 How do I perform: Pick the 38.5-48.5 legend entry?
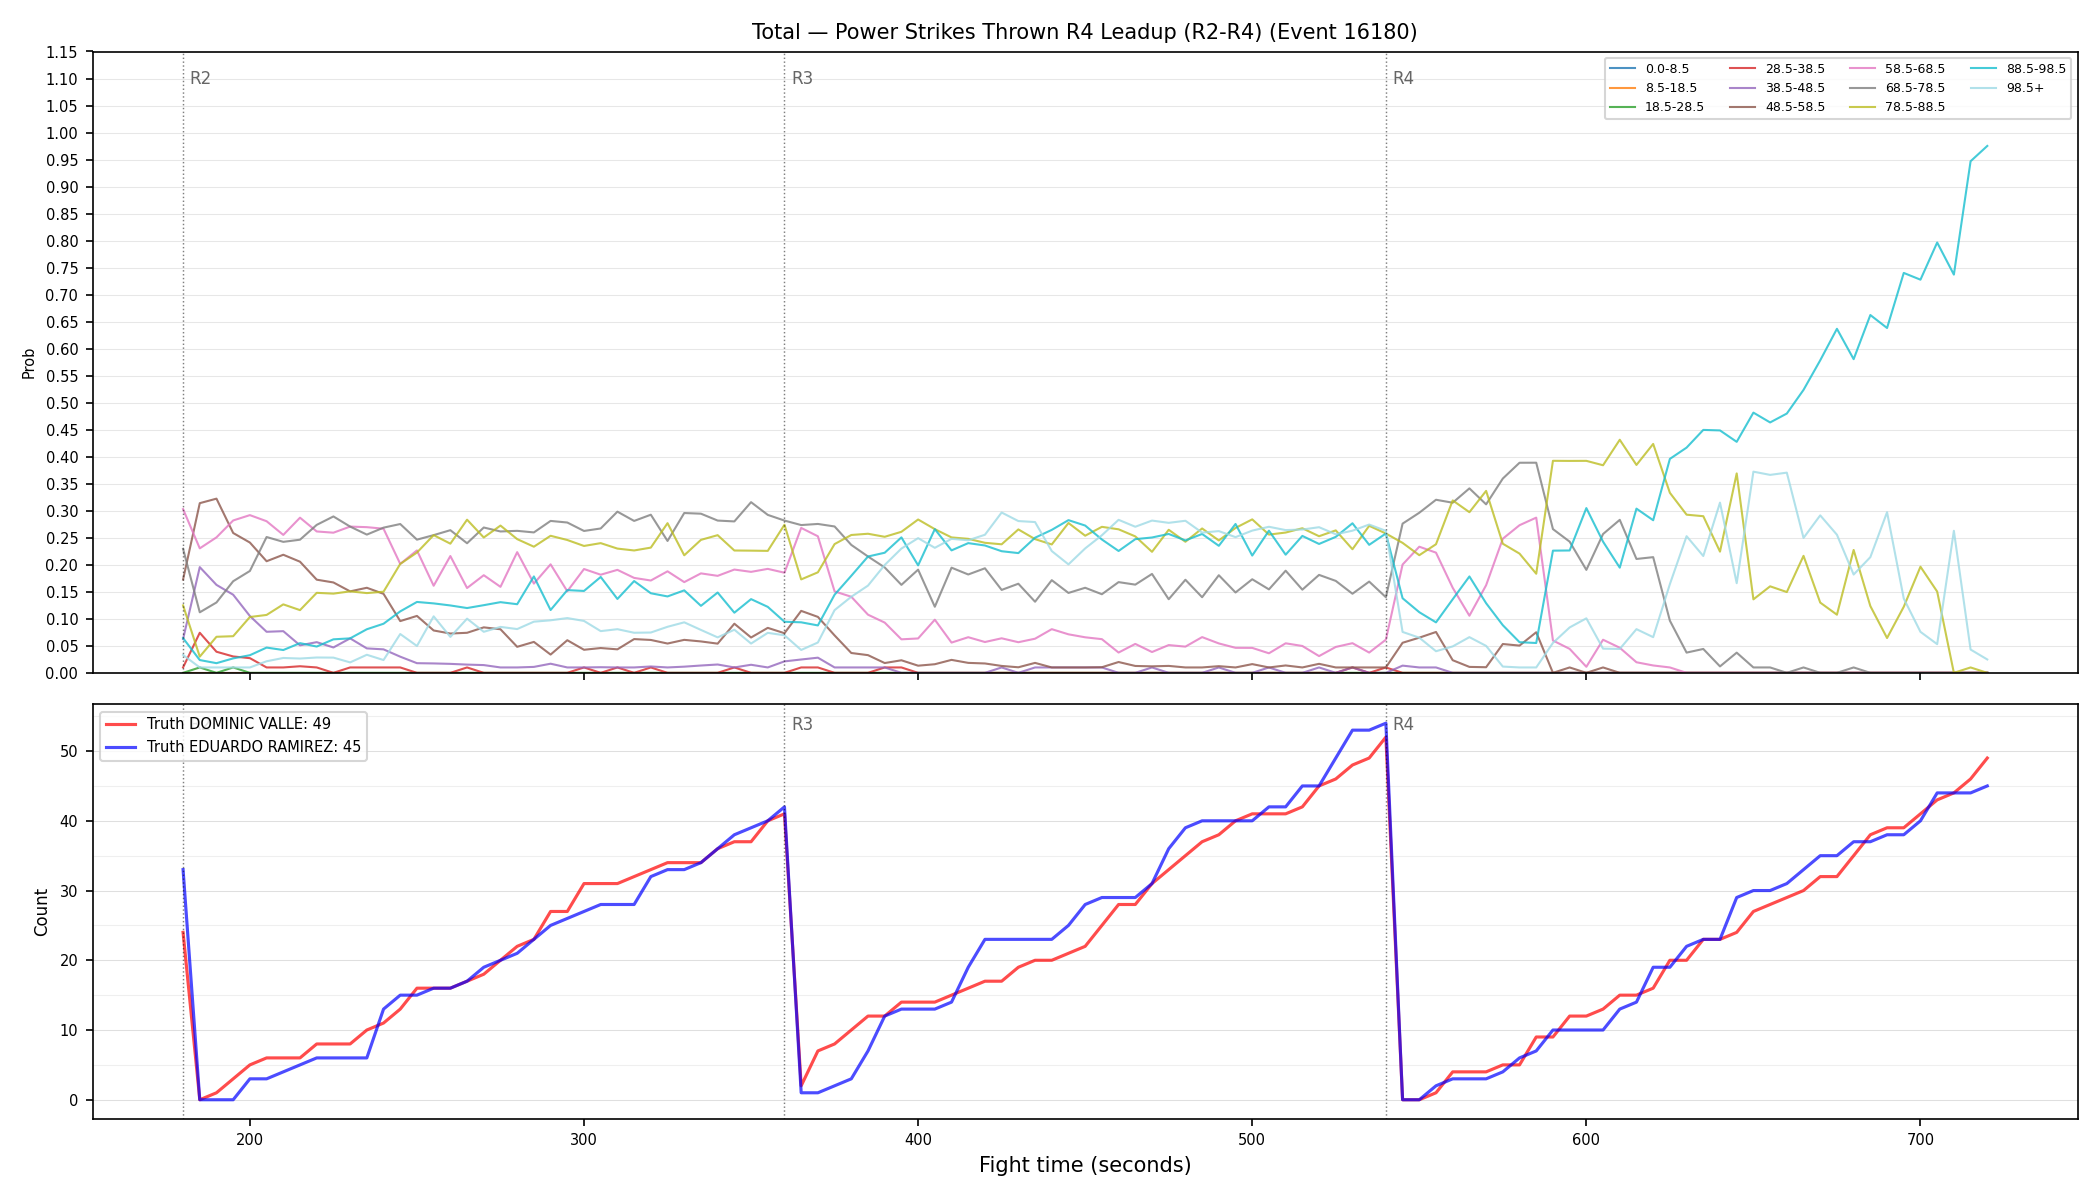[1777, 88]
